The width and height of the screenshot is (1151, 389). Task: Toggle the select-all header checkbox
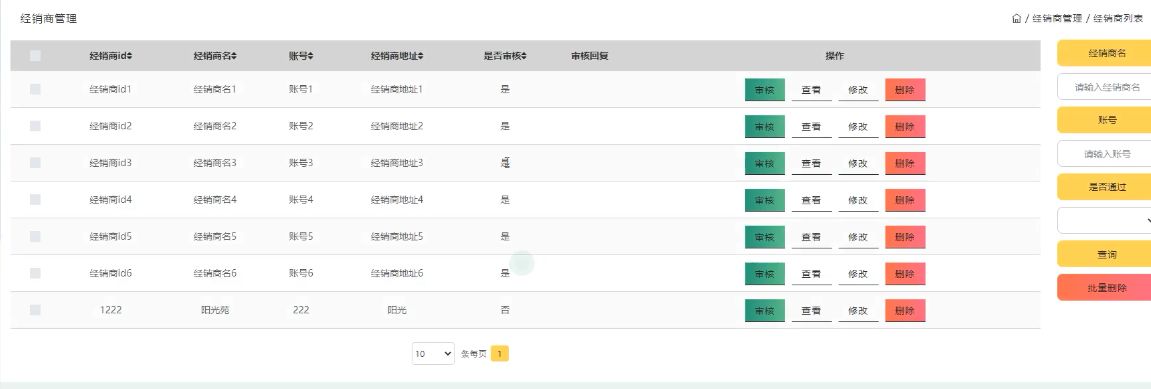pos(35,55)
